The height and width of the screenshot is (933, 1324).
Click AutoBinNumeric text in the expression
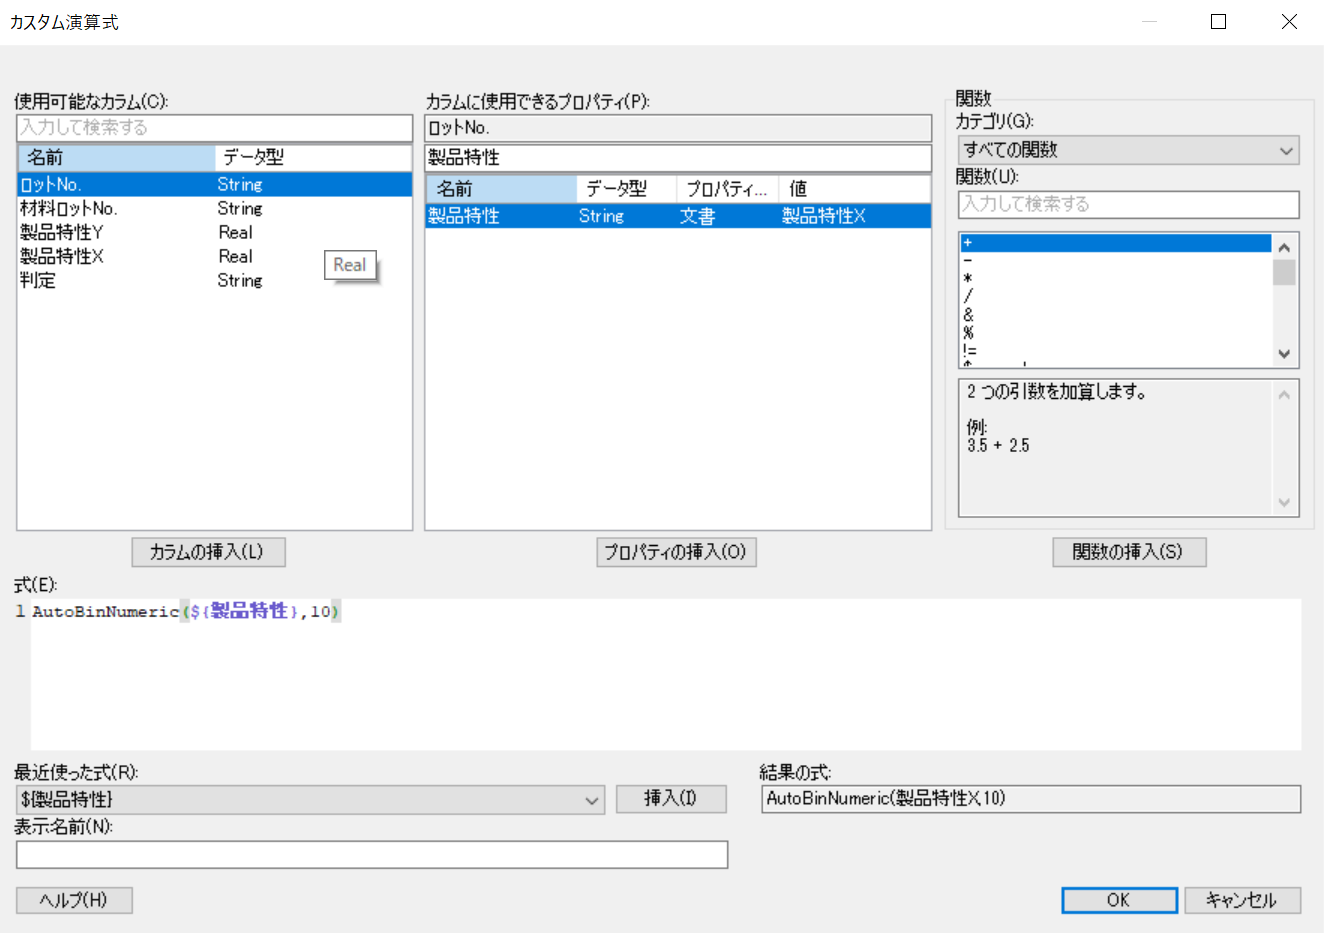105,611
